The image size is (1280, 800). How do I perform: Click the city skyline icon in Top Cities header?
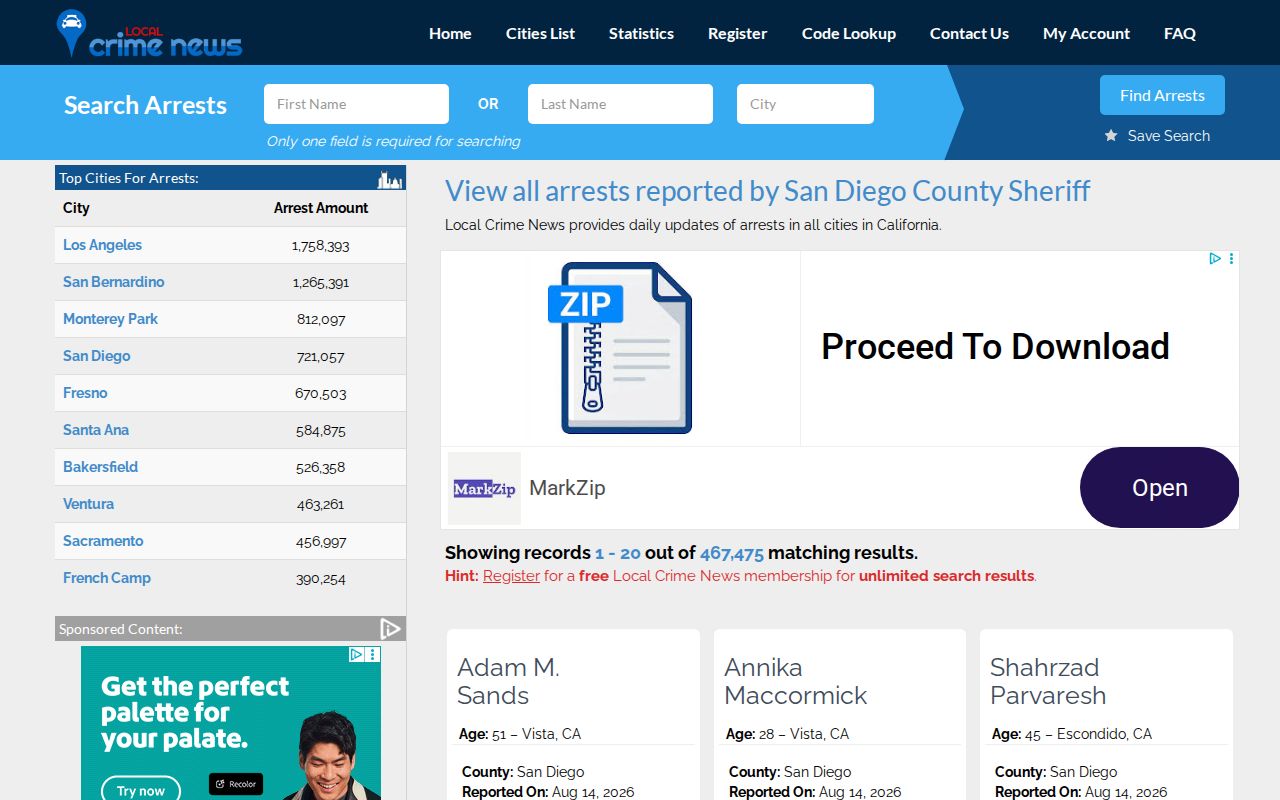pyautogui.click(x=389, y=179)
